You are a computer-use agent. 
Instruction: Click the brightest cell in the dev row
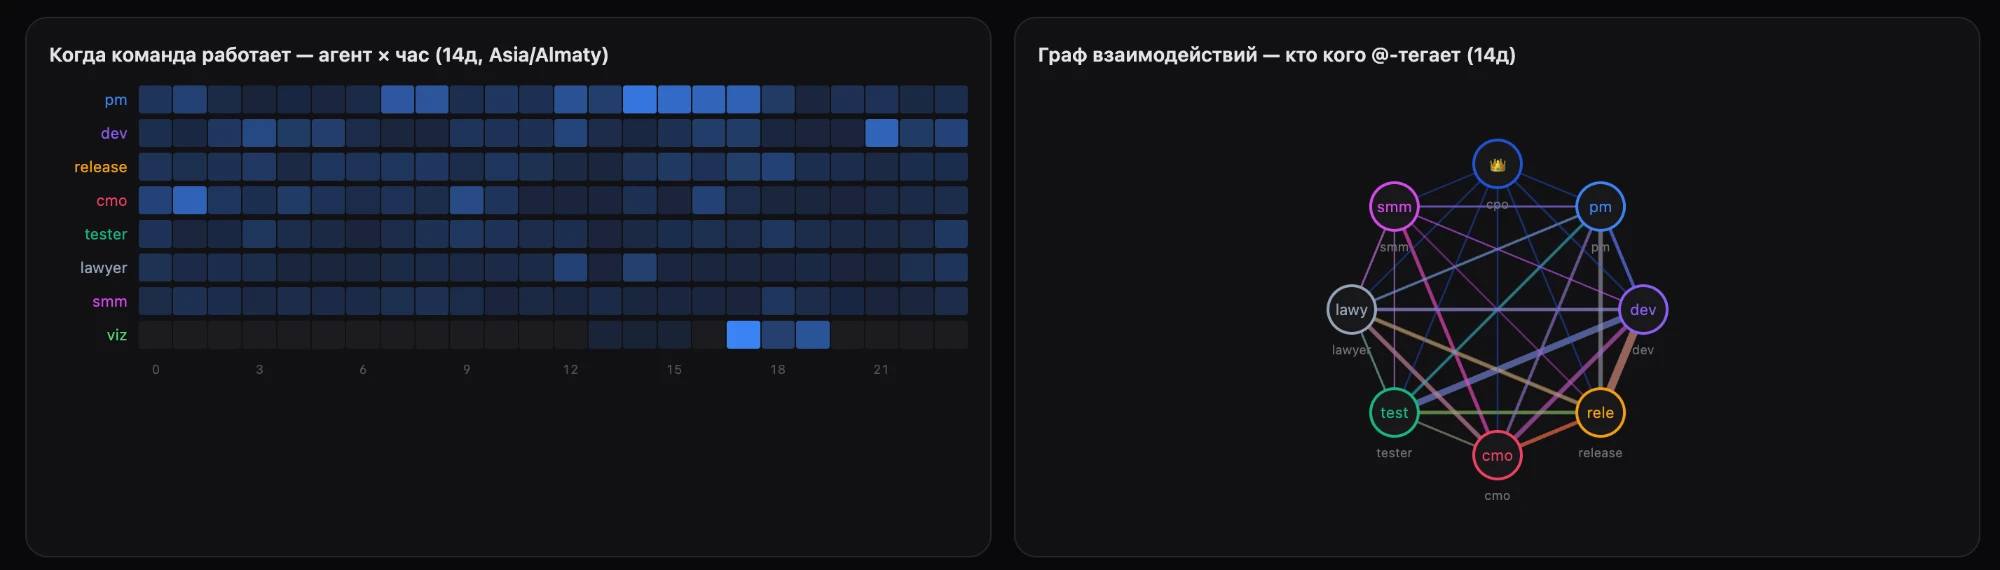pyautogui.click(x=881, y=133)
